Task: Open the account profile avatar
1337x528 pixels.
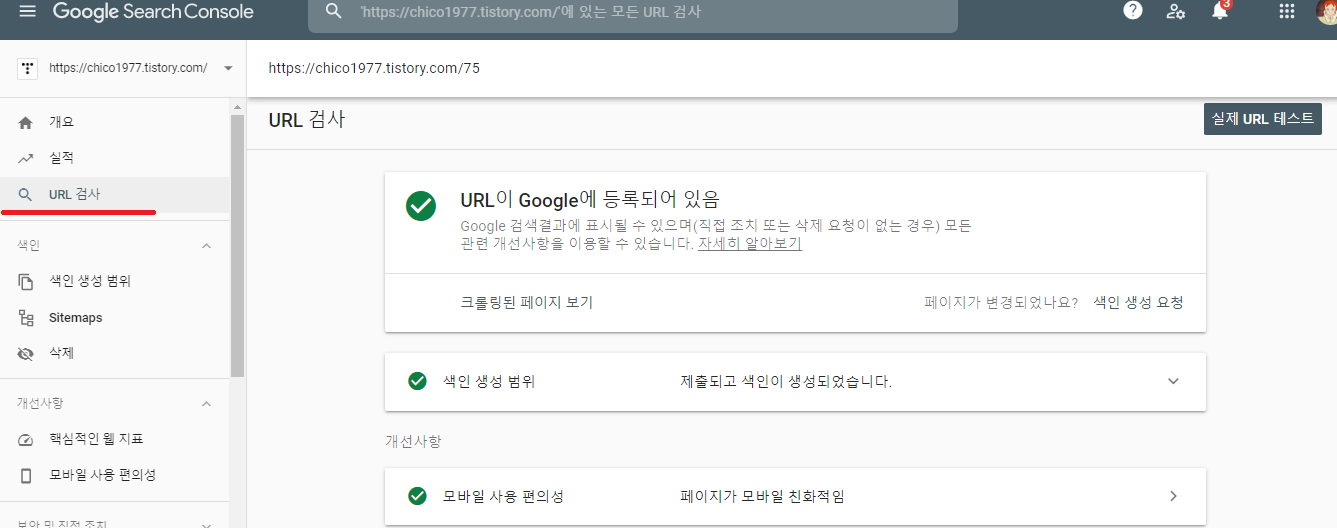Action: (x=1327, y=11)
